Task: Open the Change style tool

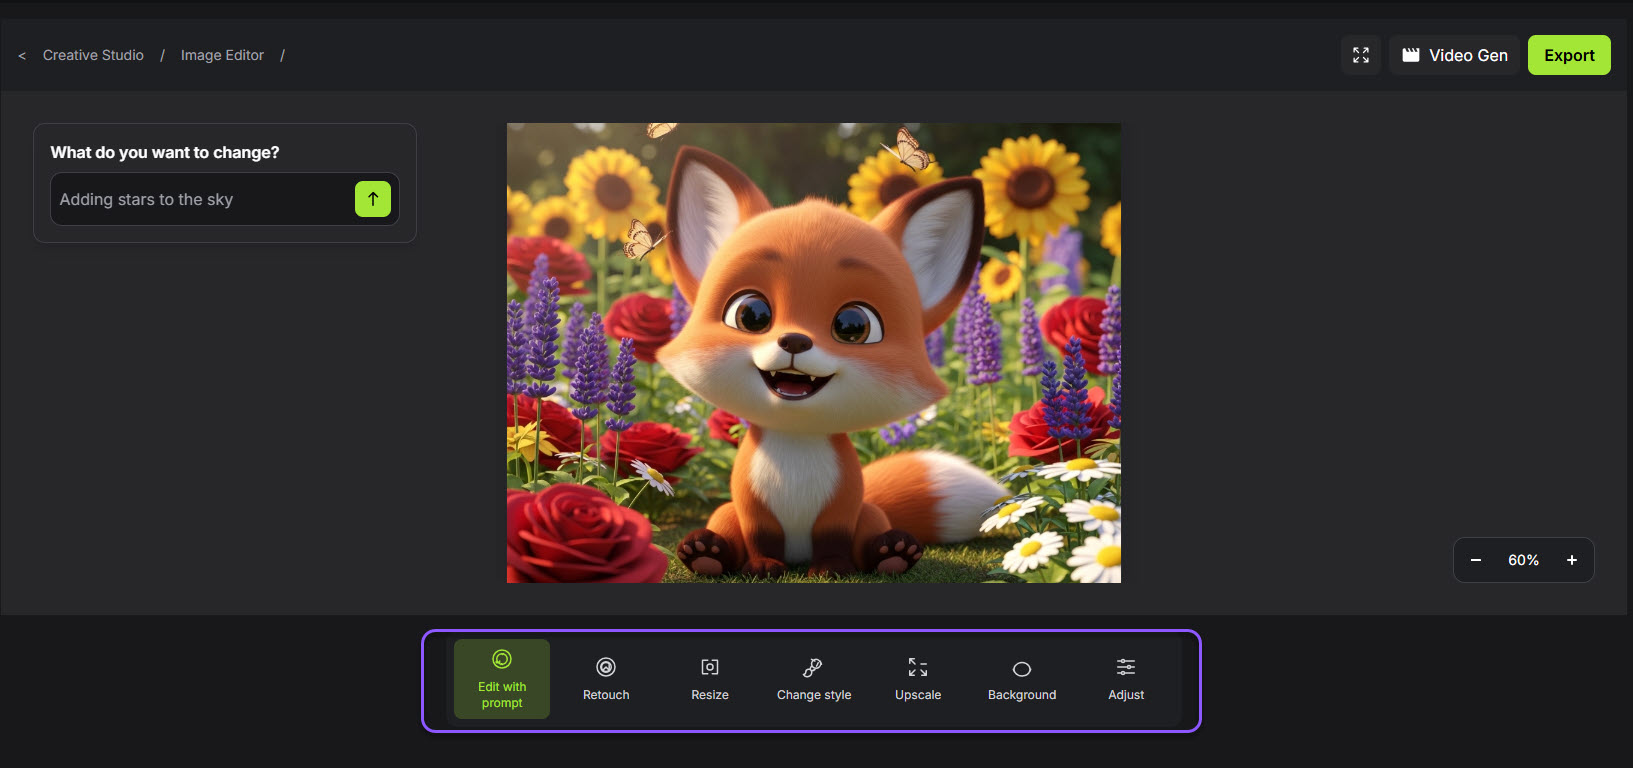Action: [814, 679]
